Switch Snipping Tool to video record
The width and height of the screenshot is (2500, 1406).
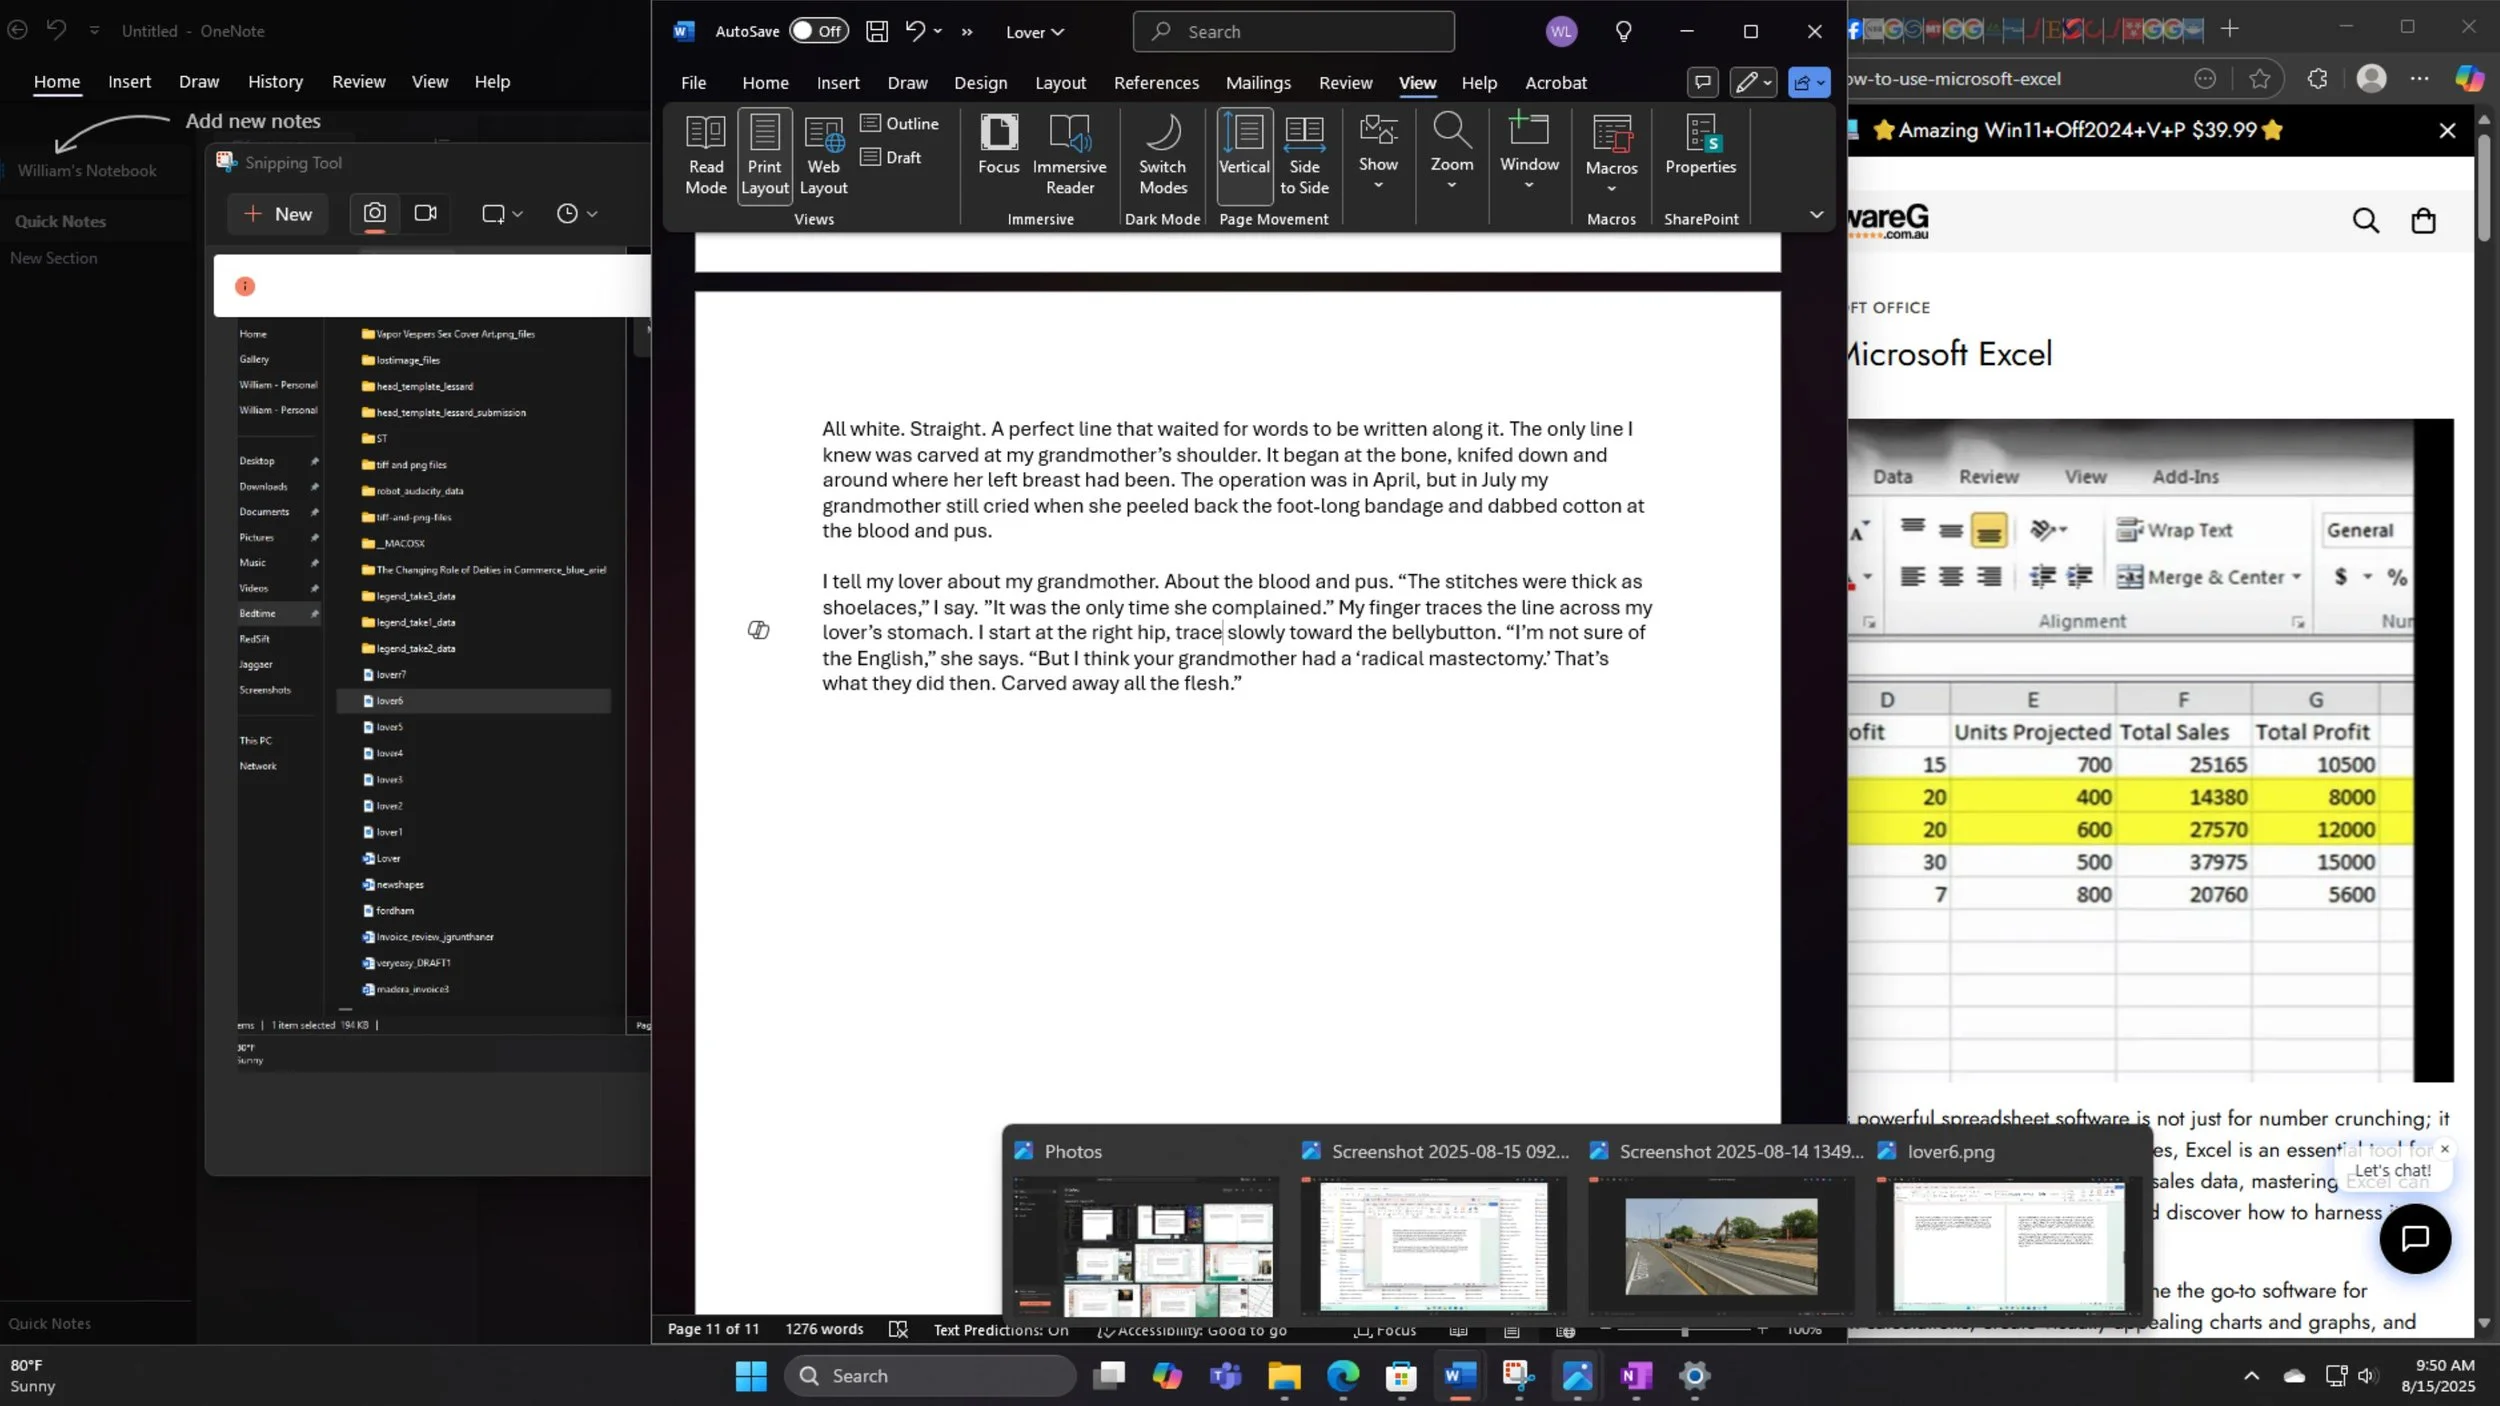coord(426,213)
